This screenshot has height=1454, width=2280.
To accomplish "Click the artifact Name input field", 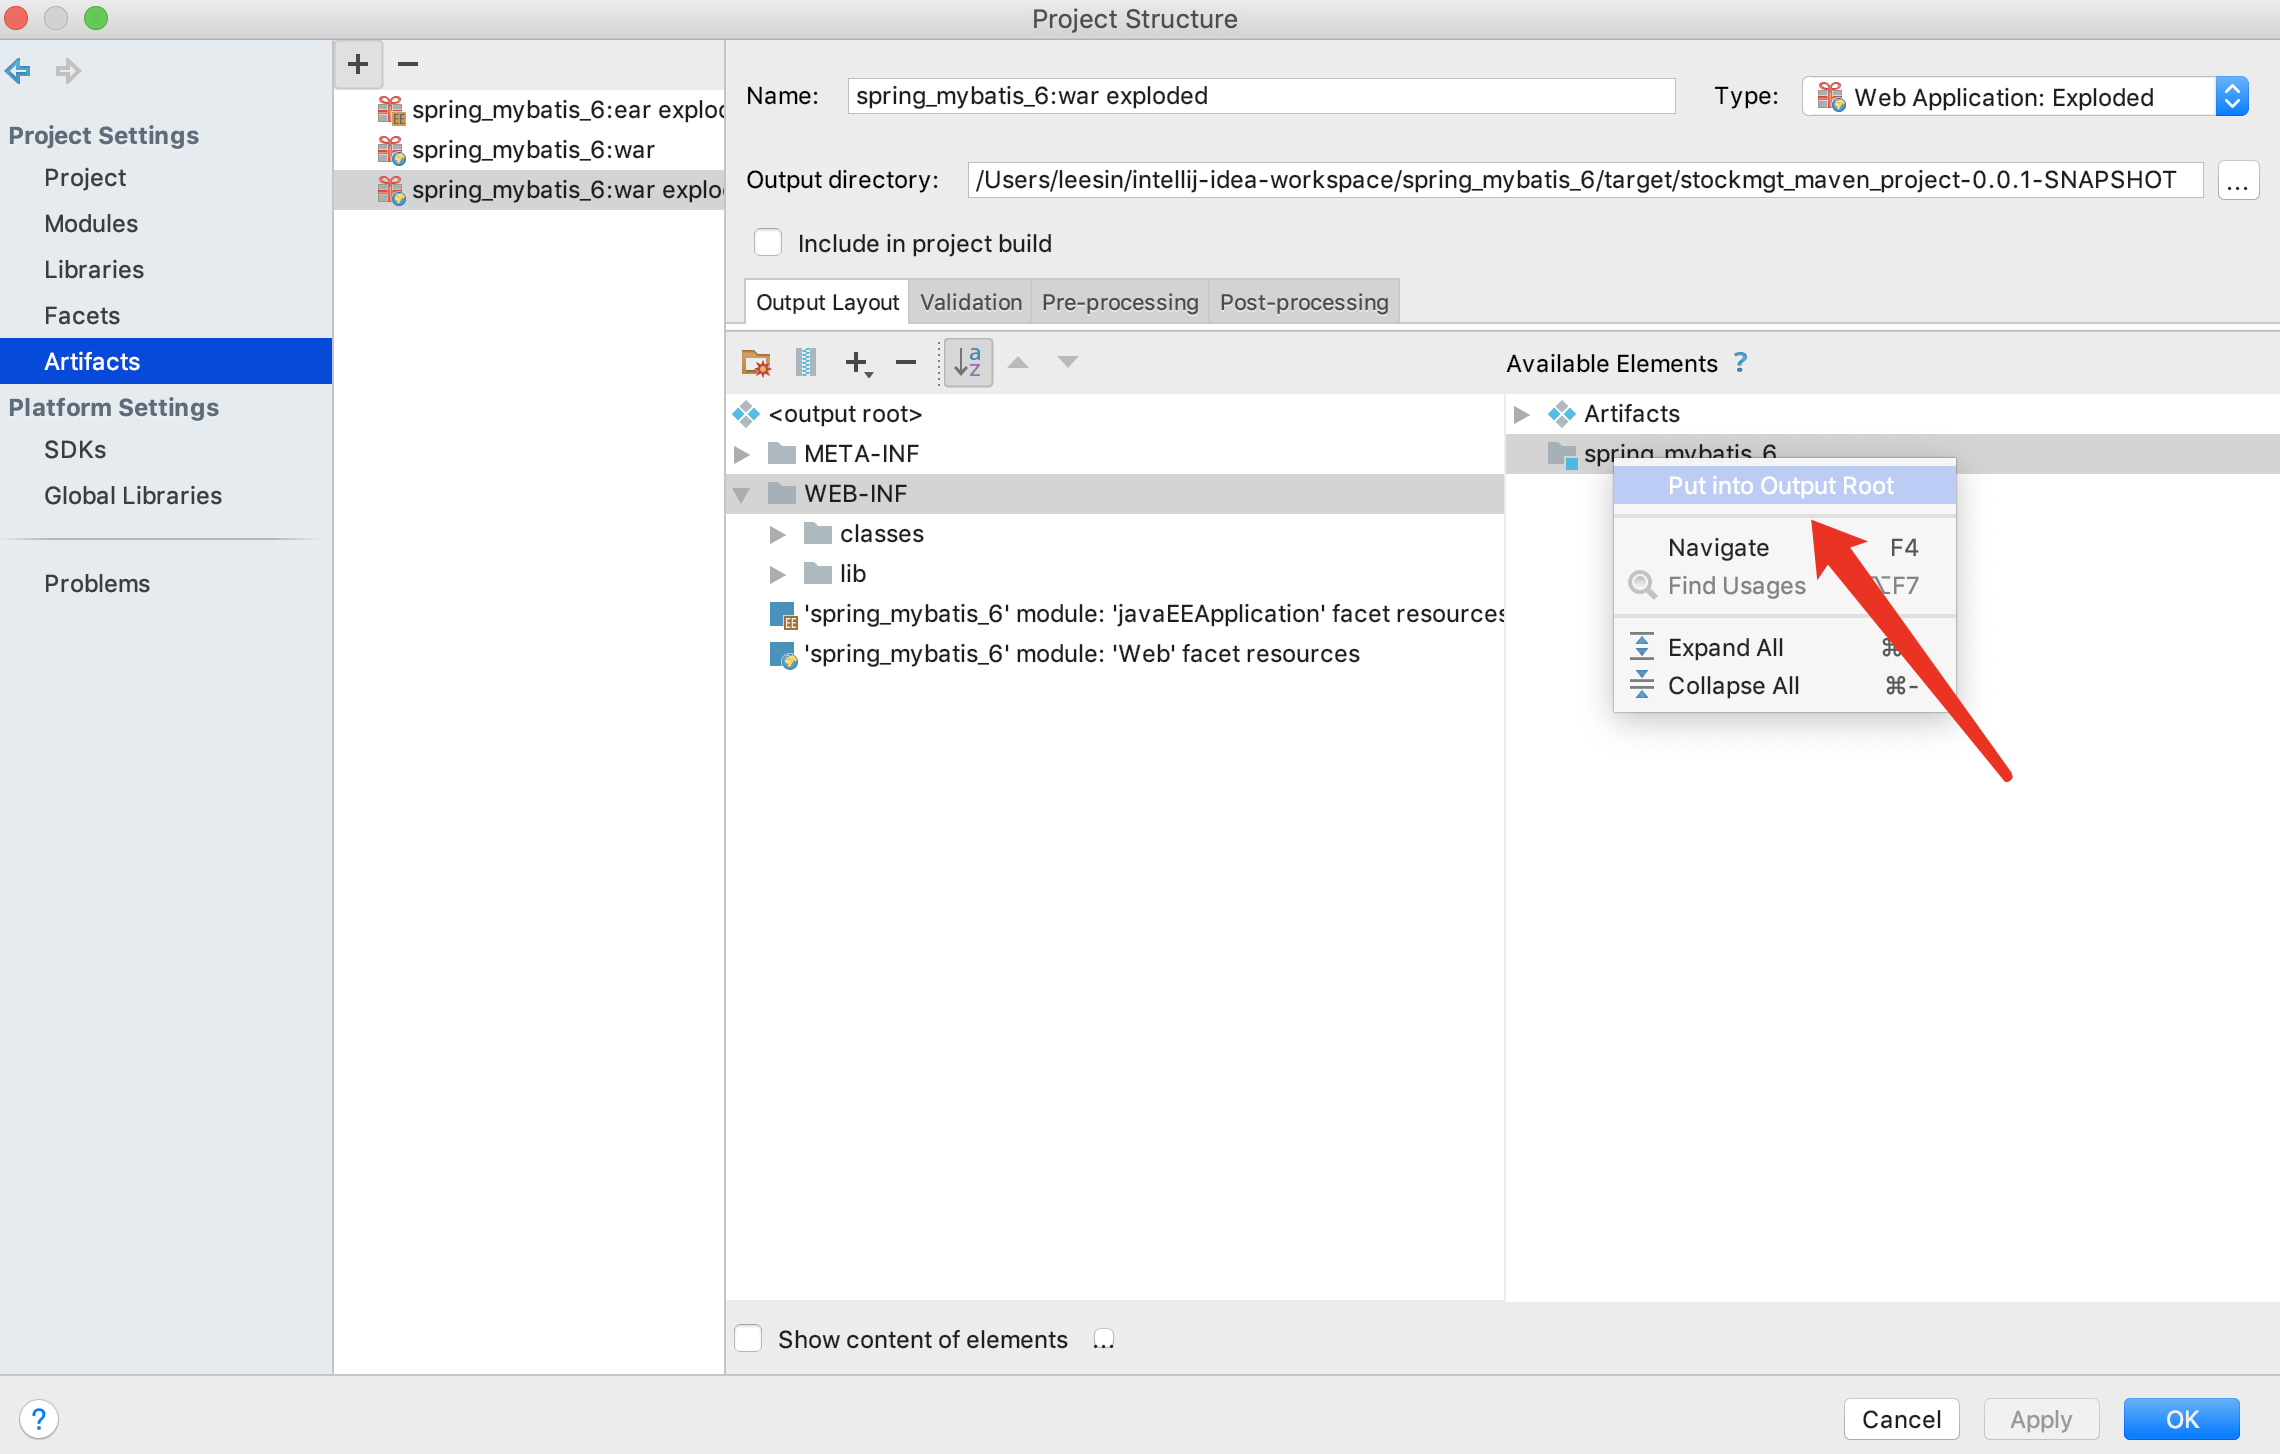I will click(x=1260, y=96).
